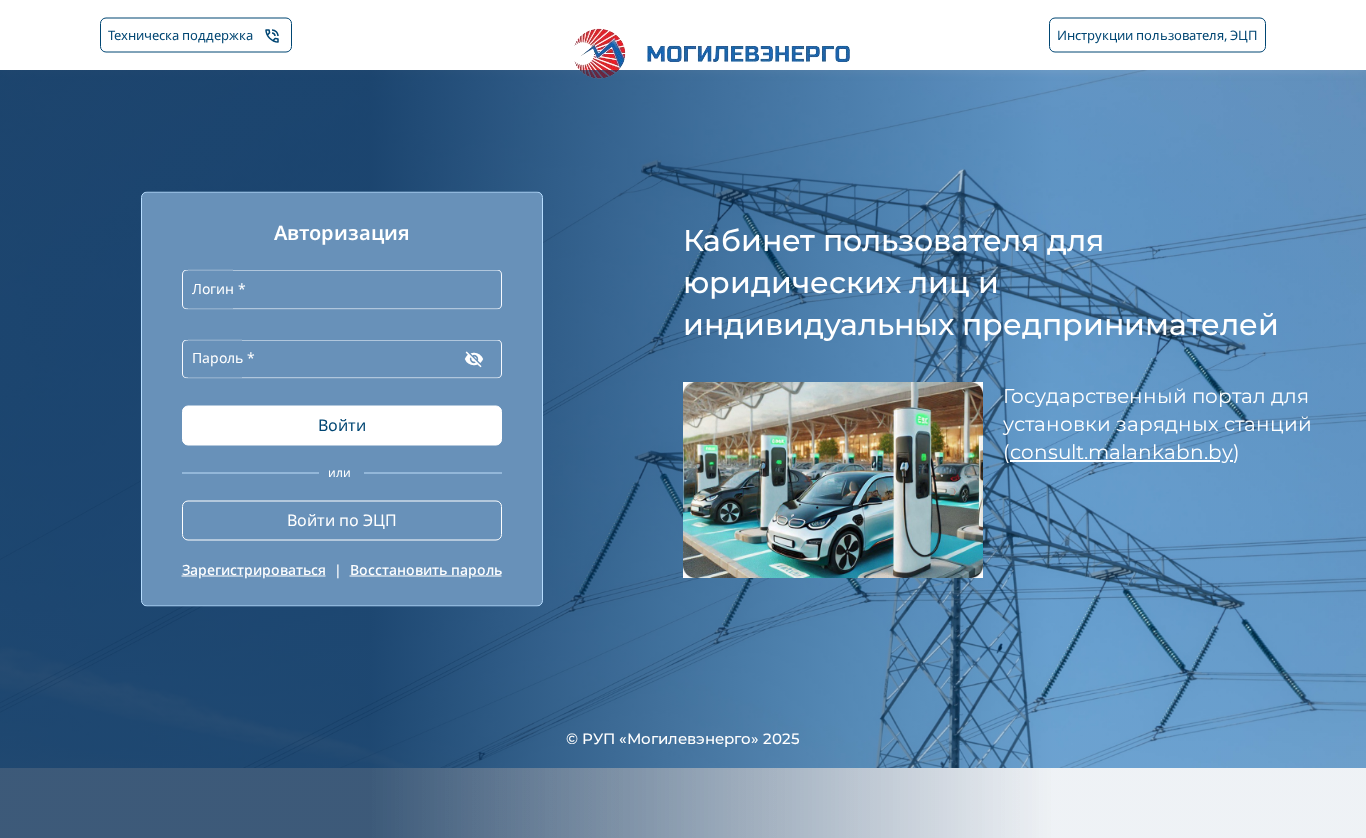The height and width of the screenshot is (838, 1366).
Task: Toggle password visibility eye icon
Action: click(474, 359)
